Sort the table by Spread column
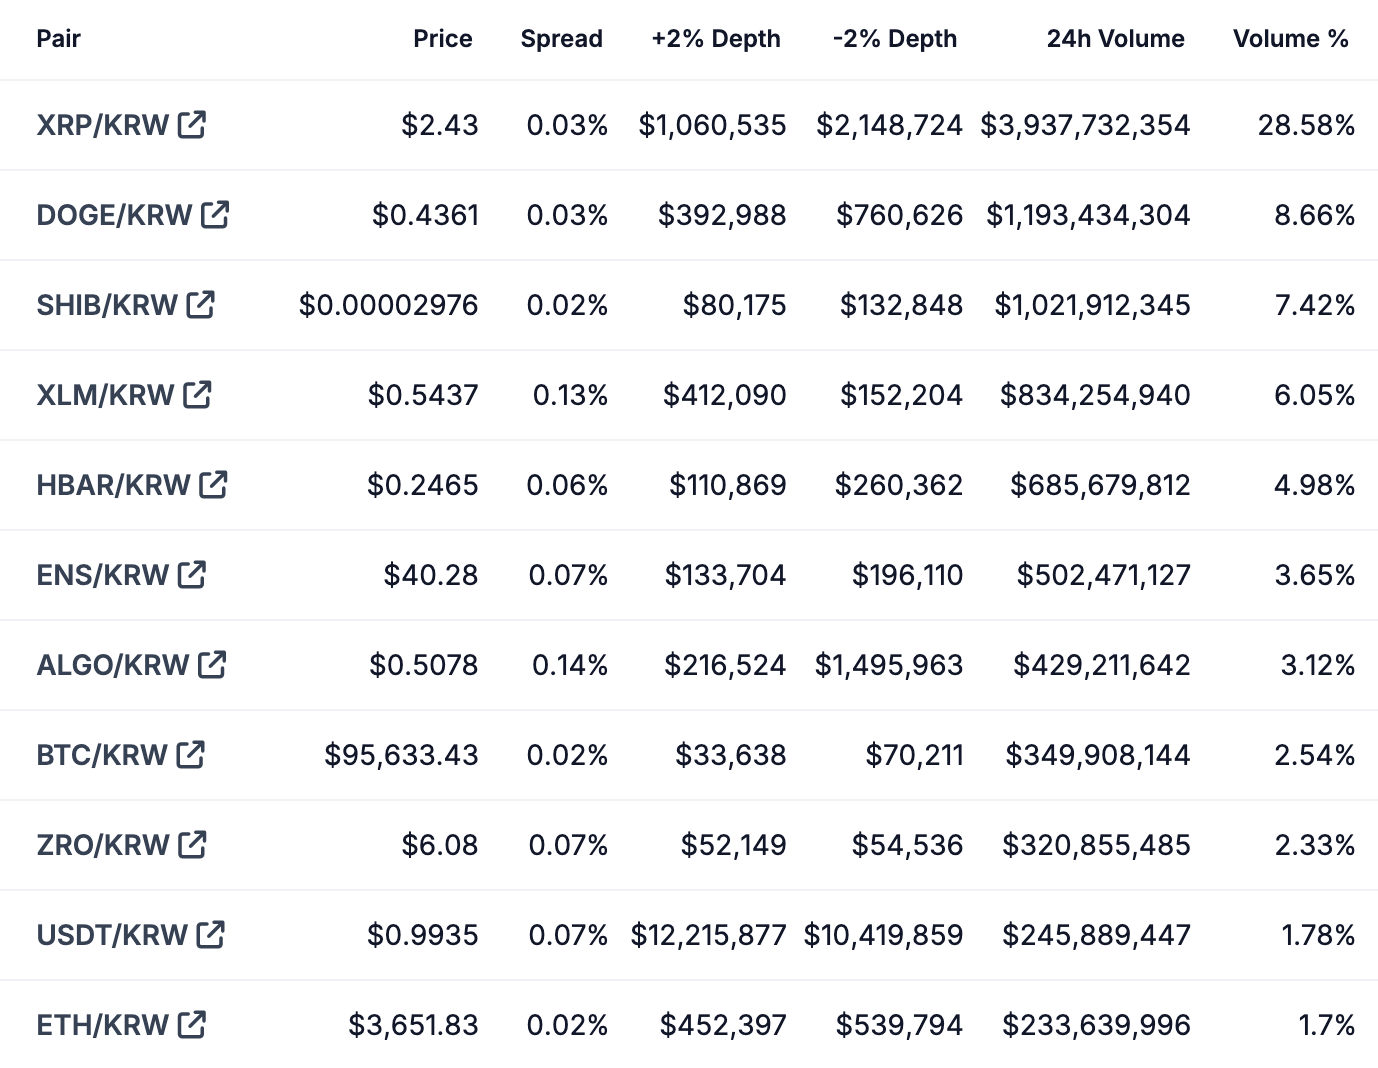 [561, 39]
